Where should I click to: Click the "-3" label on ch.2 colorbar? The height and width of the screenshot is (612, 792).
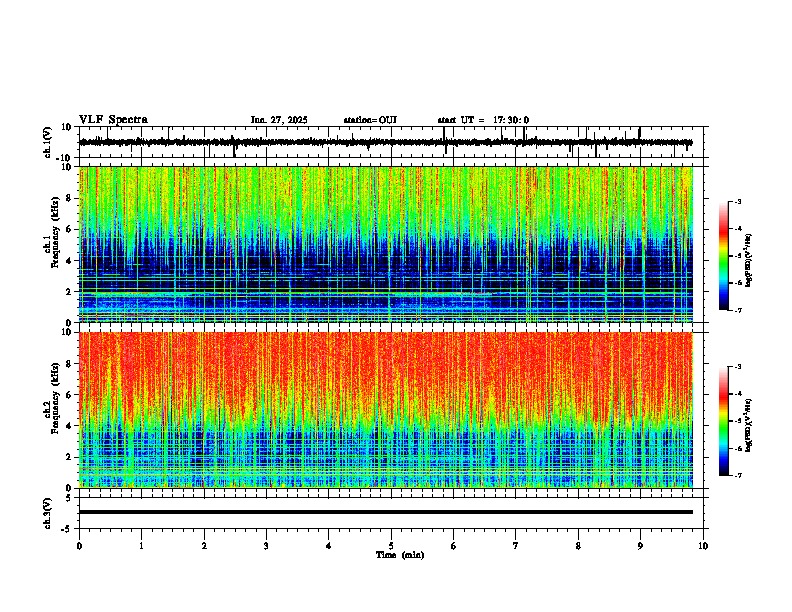pyautogui.click(x=738, y=367)
